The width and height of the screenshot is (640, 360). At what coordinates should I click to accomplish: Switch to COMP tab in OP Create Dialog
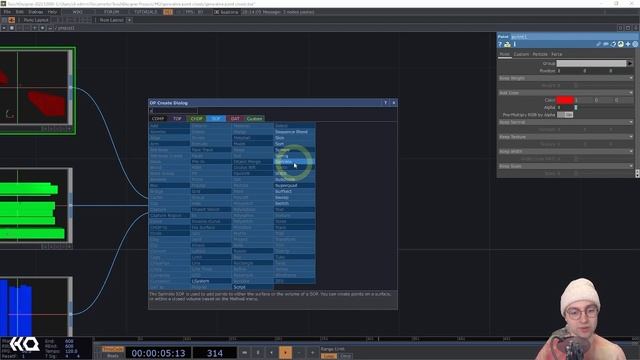click(158, 119)
